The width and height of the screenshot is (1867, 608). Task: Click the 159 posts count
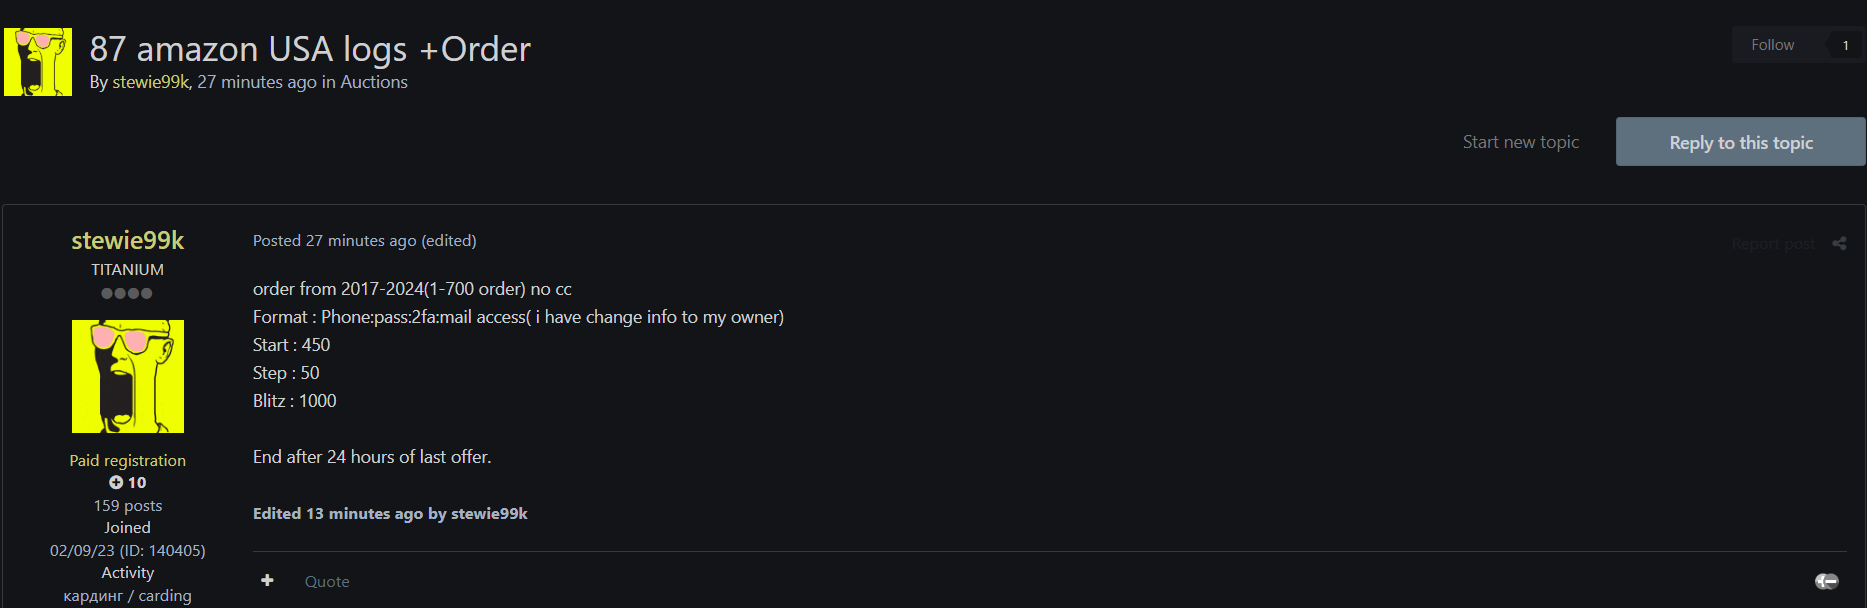coord(128,505)
